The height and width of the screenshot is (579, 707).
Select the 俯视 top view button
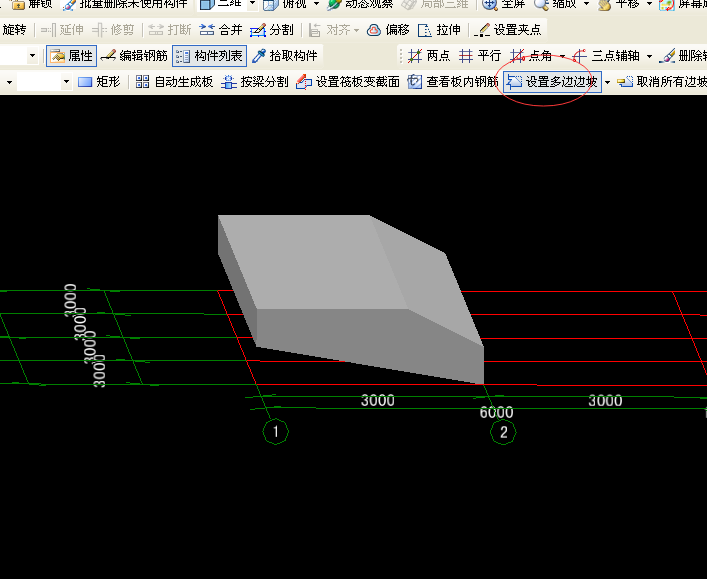[285, 4]
